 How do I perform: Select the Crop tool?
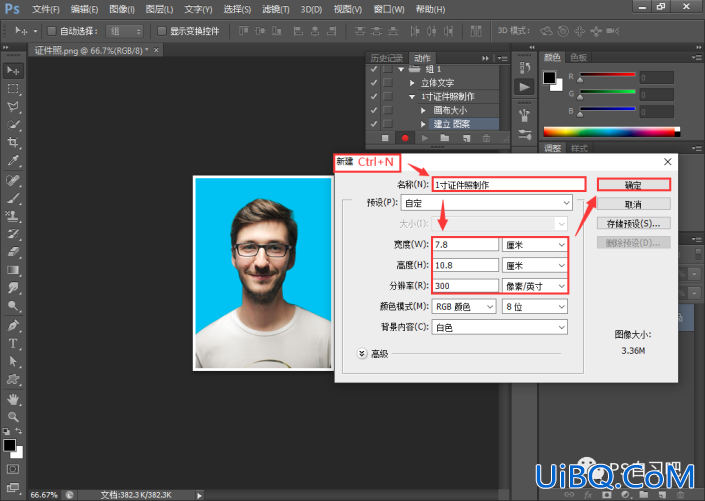(x=13, y=143)
